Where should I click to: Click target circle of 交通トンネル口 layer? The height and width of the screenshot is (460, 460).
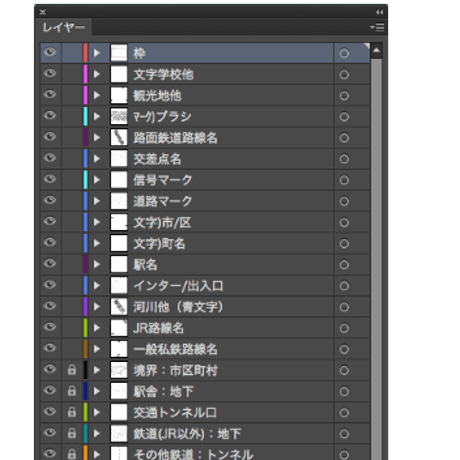point(344,413)
